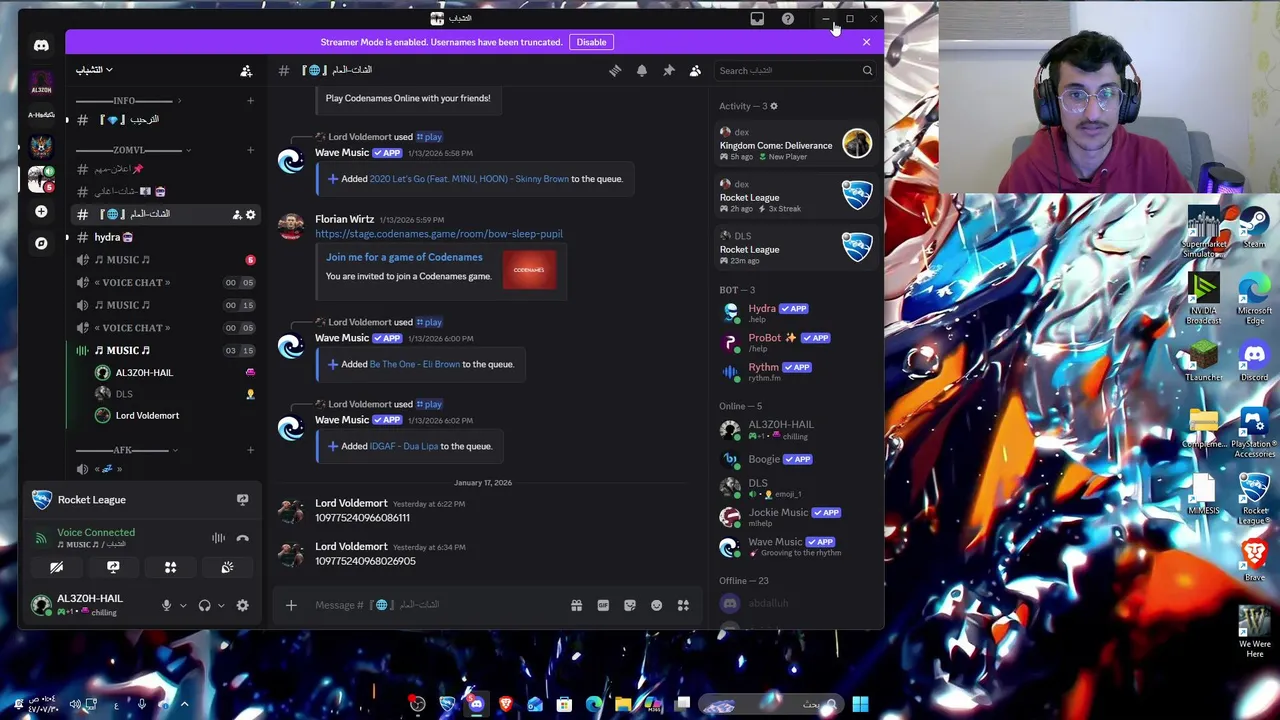Viewport: 1280px width, 720px height.
Task: Open Steam desktop shortcut
Action: click(x=1254, y=226)
